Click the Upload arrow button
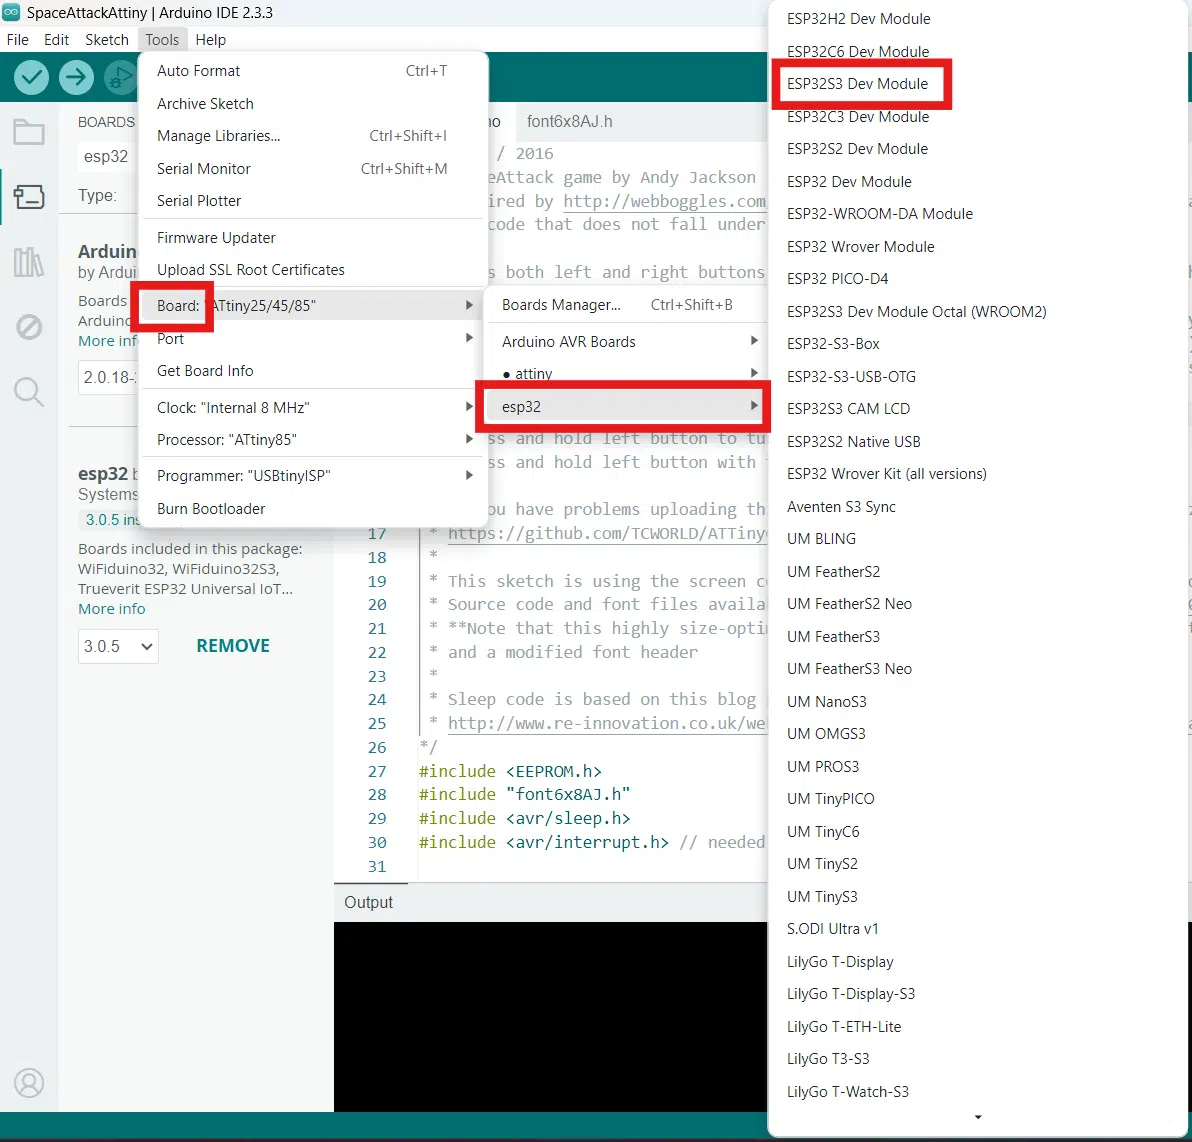Screen dimensions: 1192x1142 pos(76,77)
